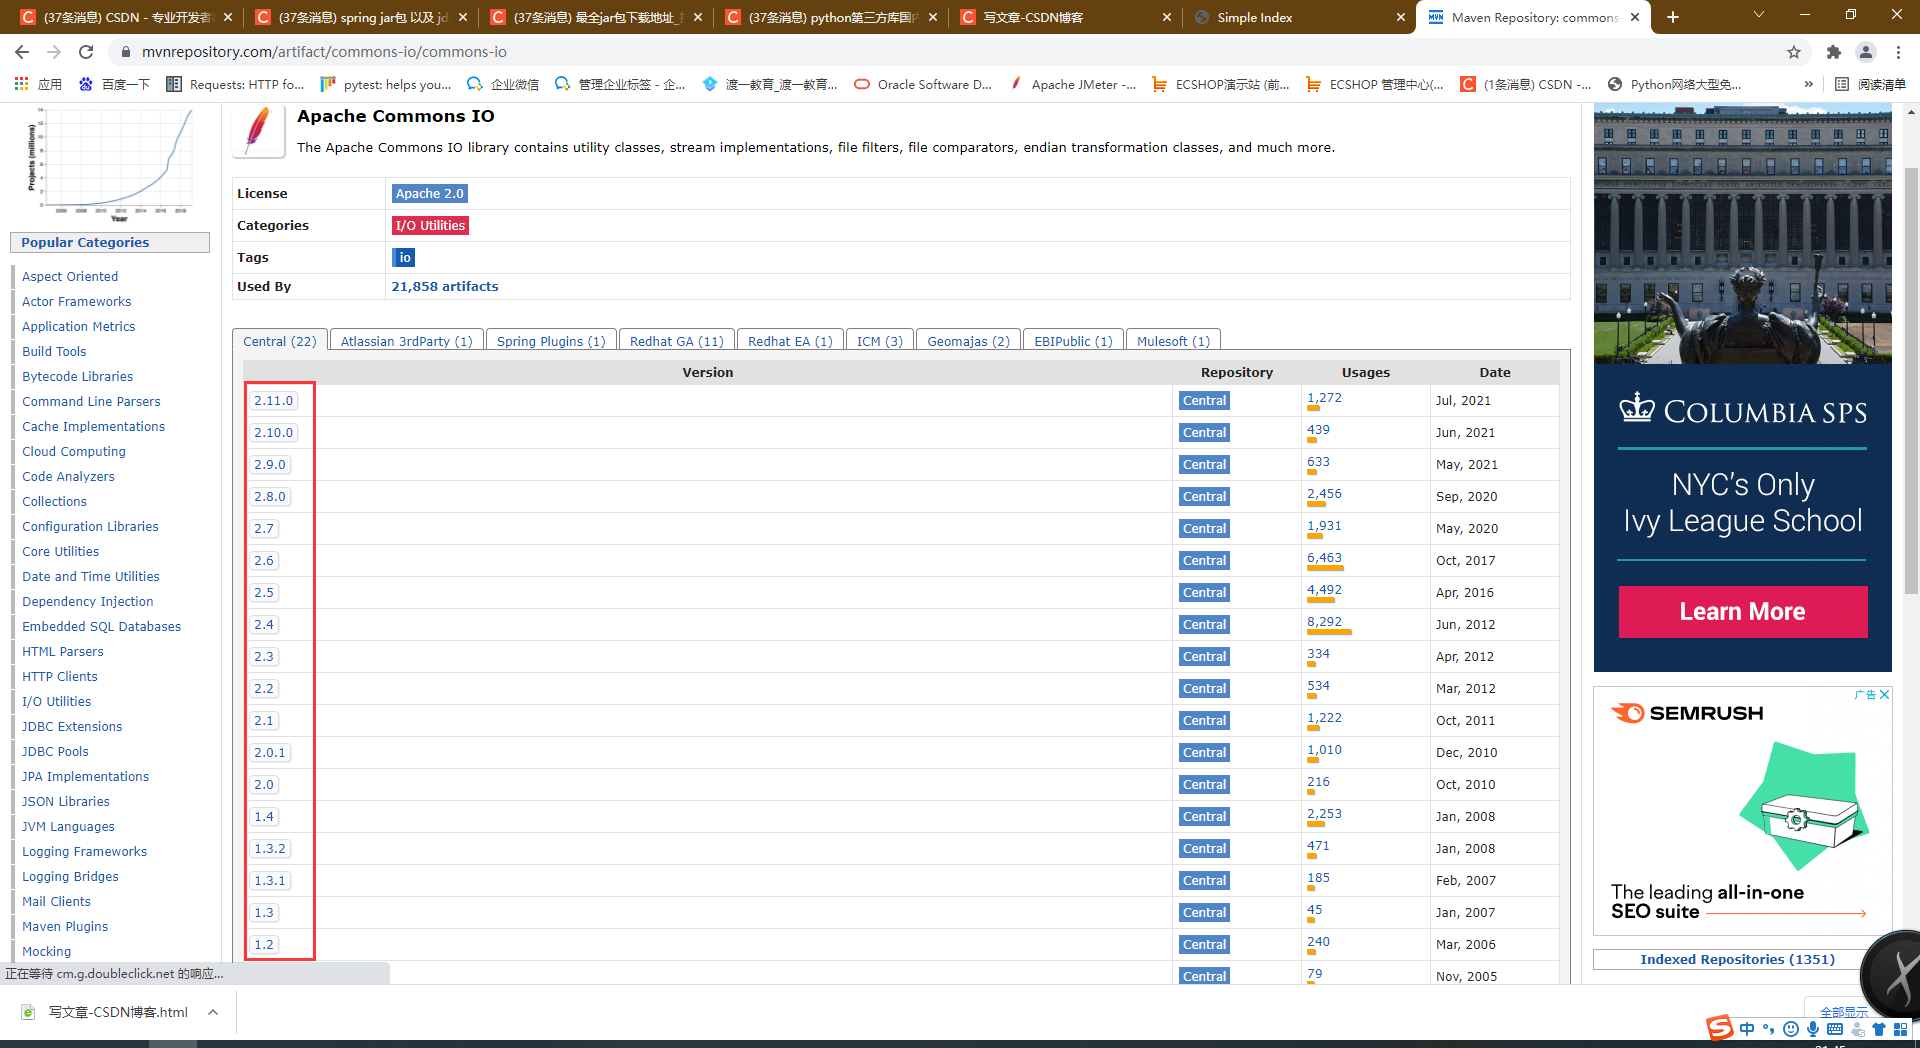
Task: Click the io tag
Action: pos(404,258)
